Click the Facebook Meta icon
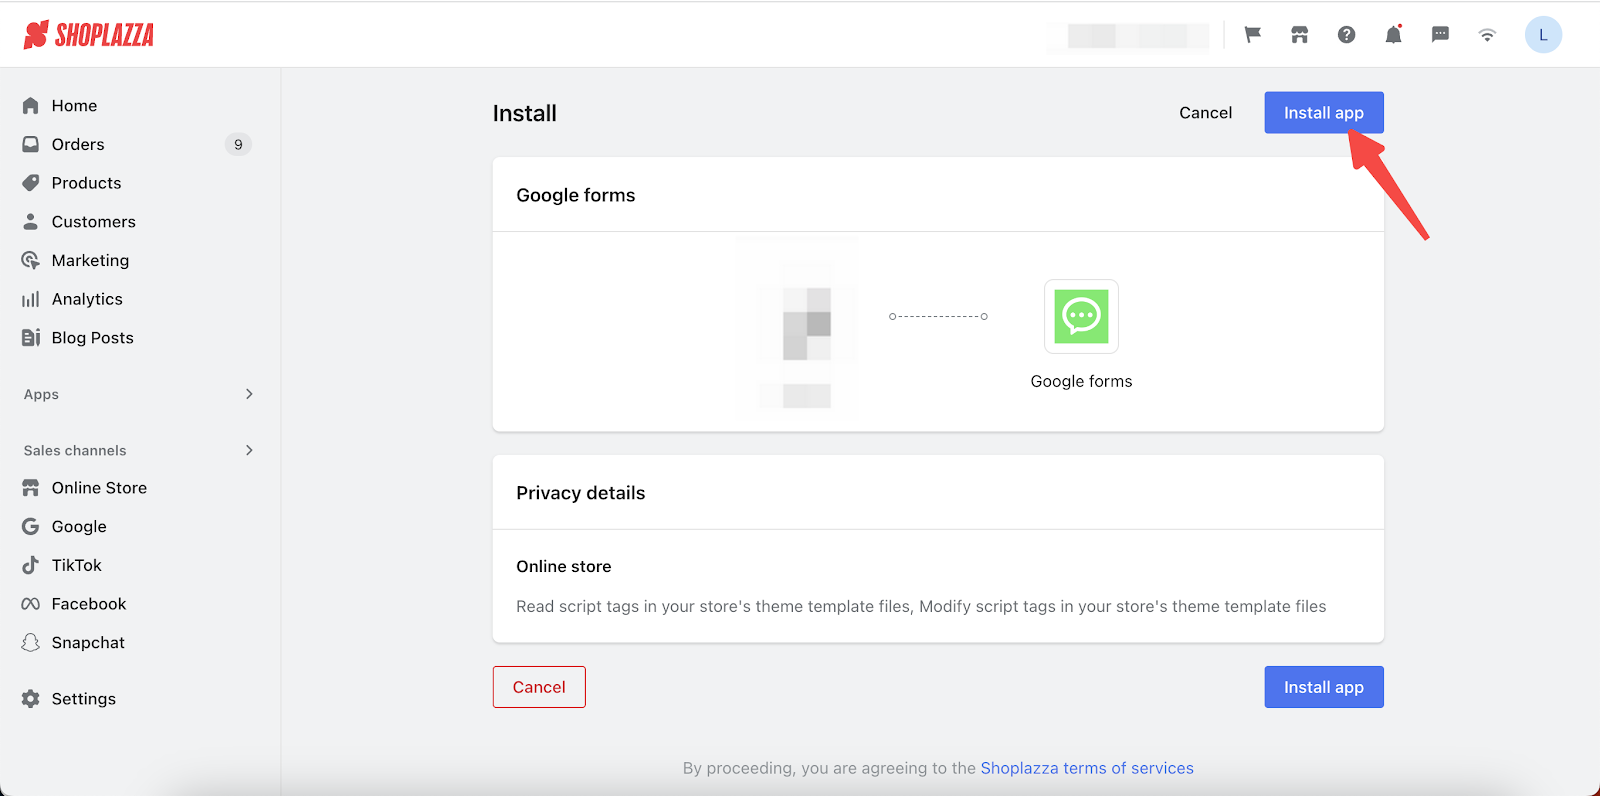This screenshot has width=1600, height=796. point(31,604)
